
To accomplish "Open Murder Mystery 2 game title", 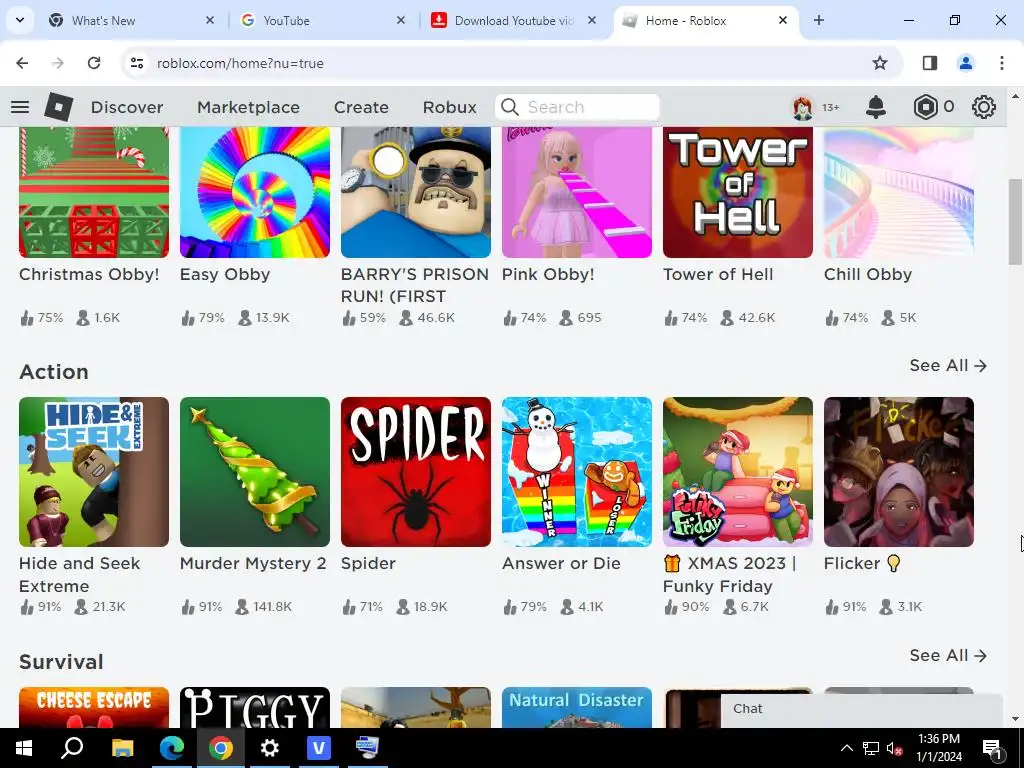I will point(253,564).
